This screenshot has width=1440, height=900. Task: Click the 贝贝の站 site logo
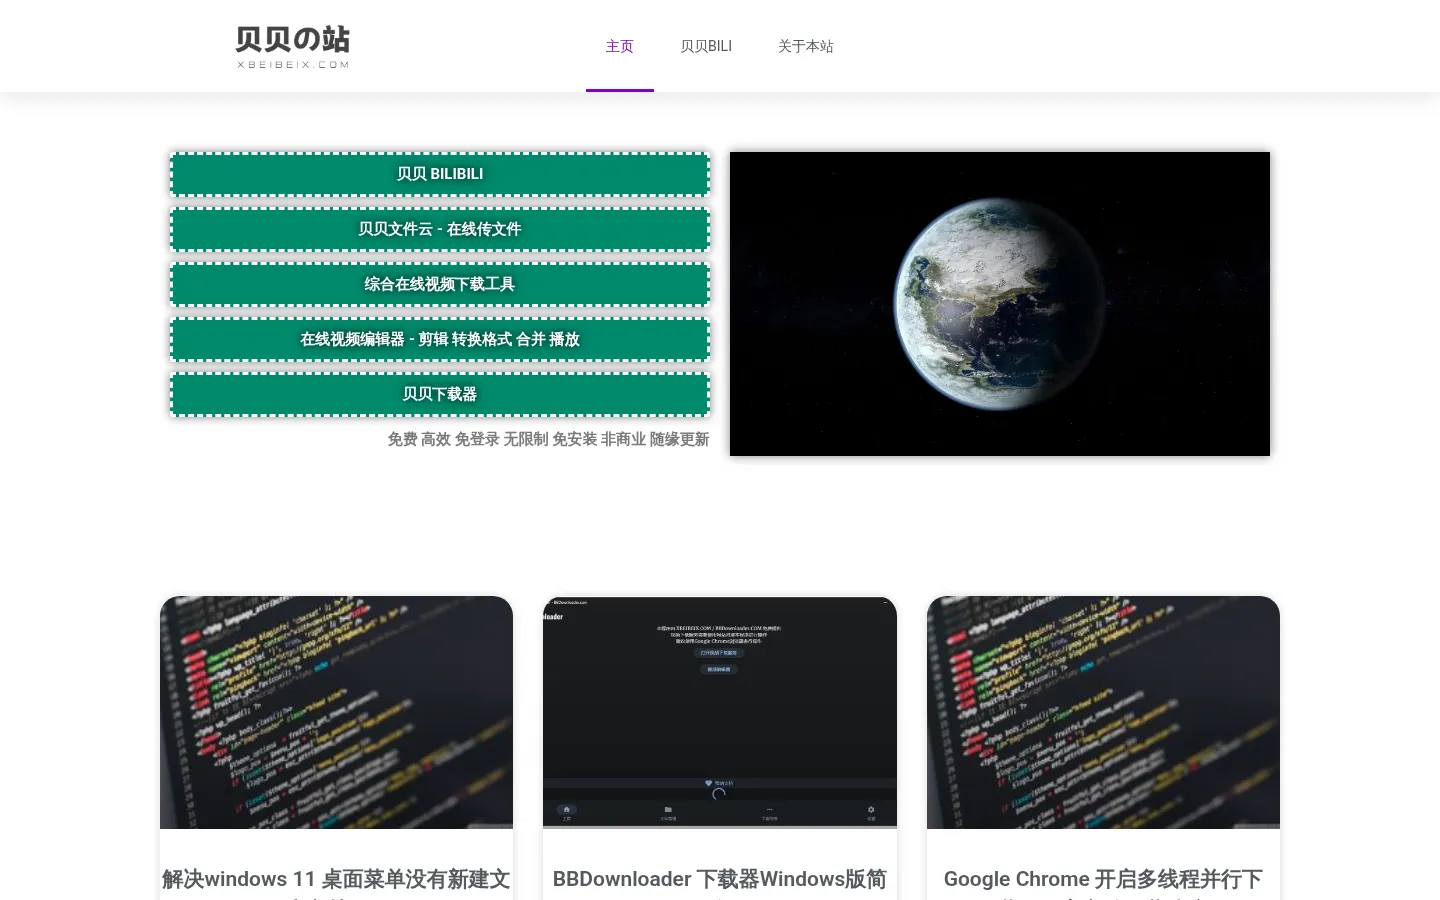point(293,47)
